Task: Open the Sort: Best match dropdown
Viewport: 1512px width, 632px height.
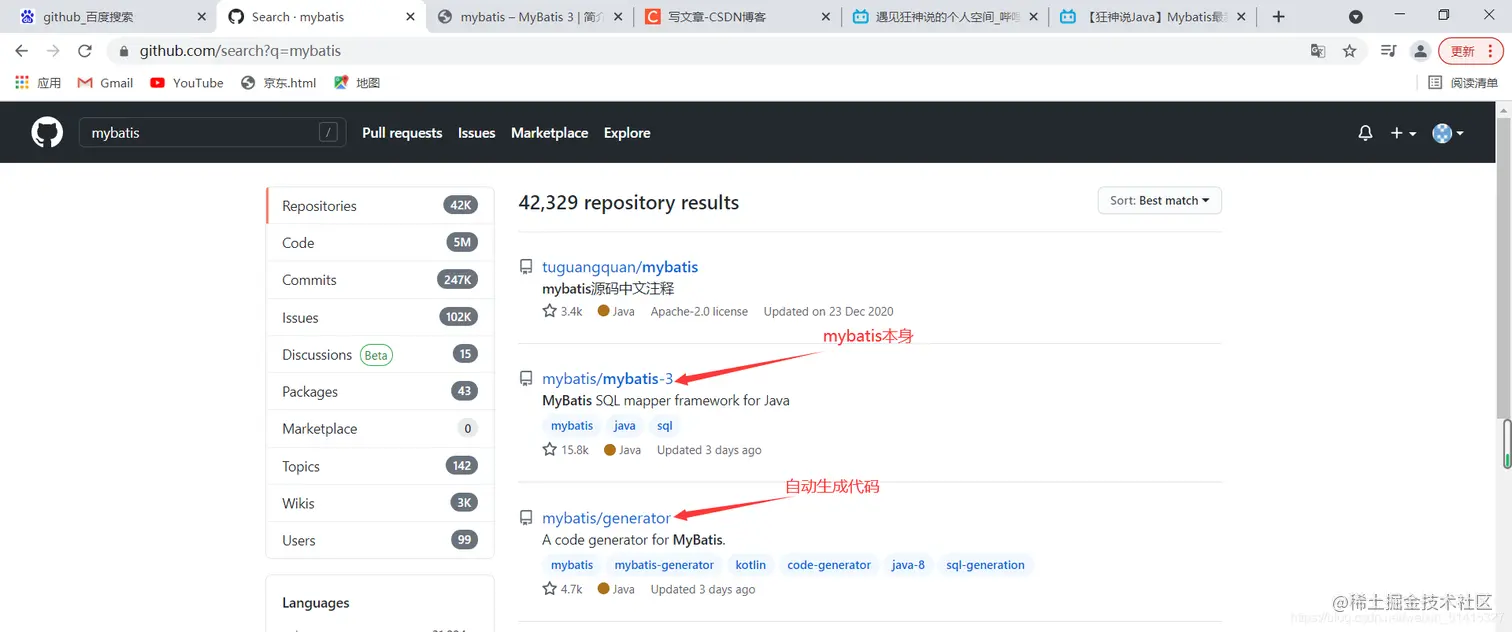Action: tap(1159, 201)
